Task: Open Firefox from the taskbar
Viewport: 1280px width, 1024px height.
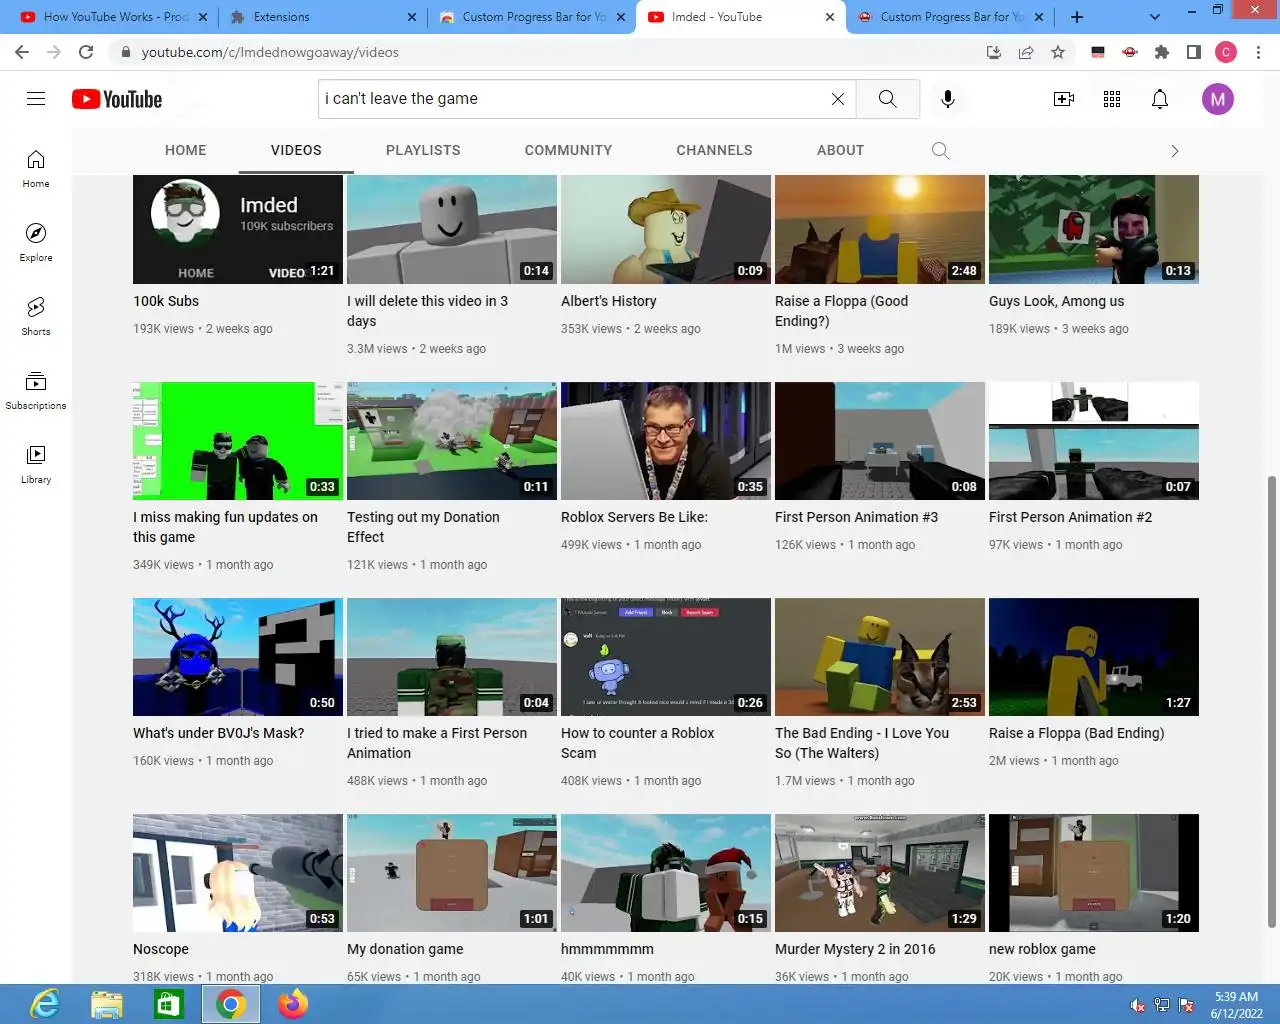Action: click(293, 1004)
